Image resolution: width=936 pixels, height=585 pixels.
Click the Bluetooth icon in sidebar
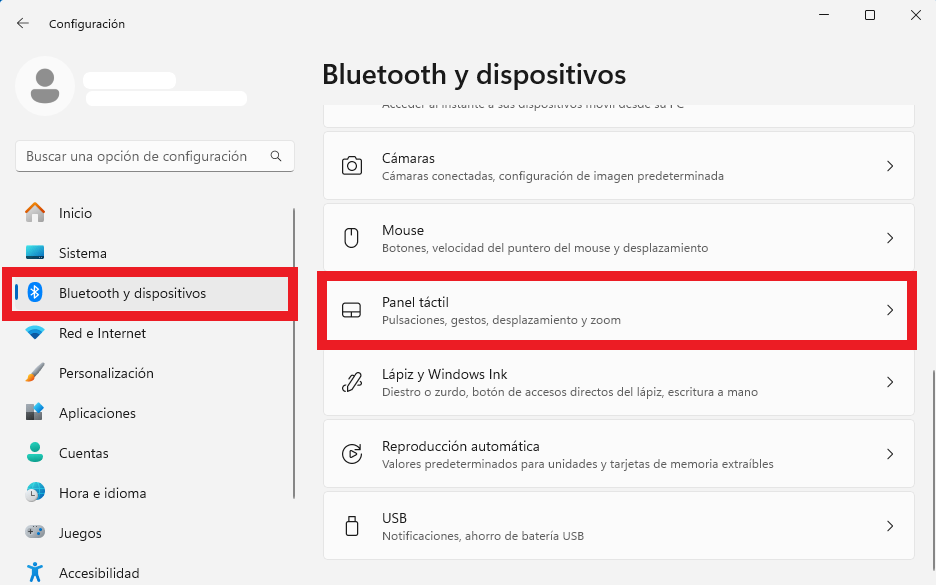[x=35, y=292]
